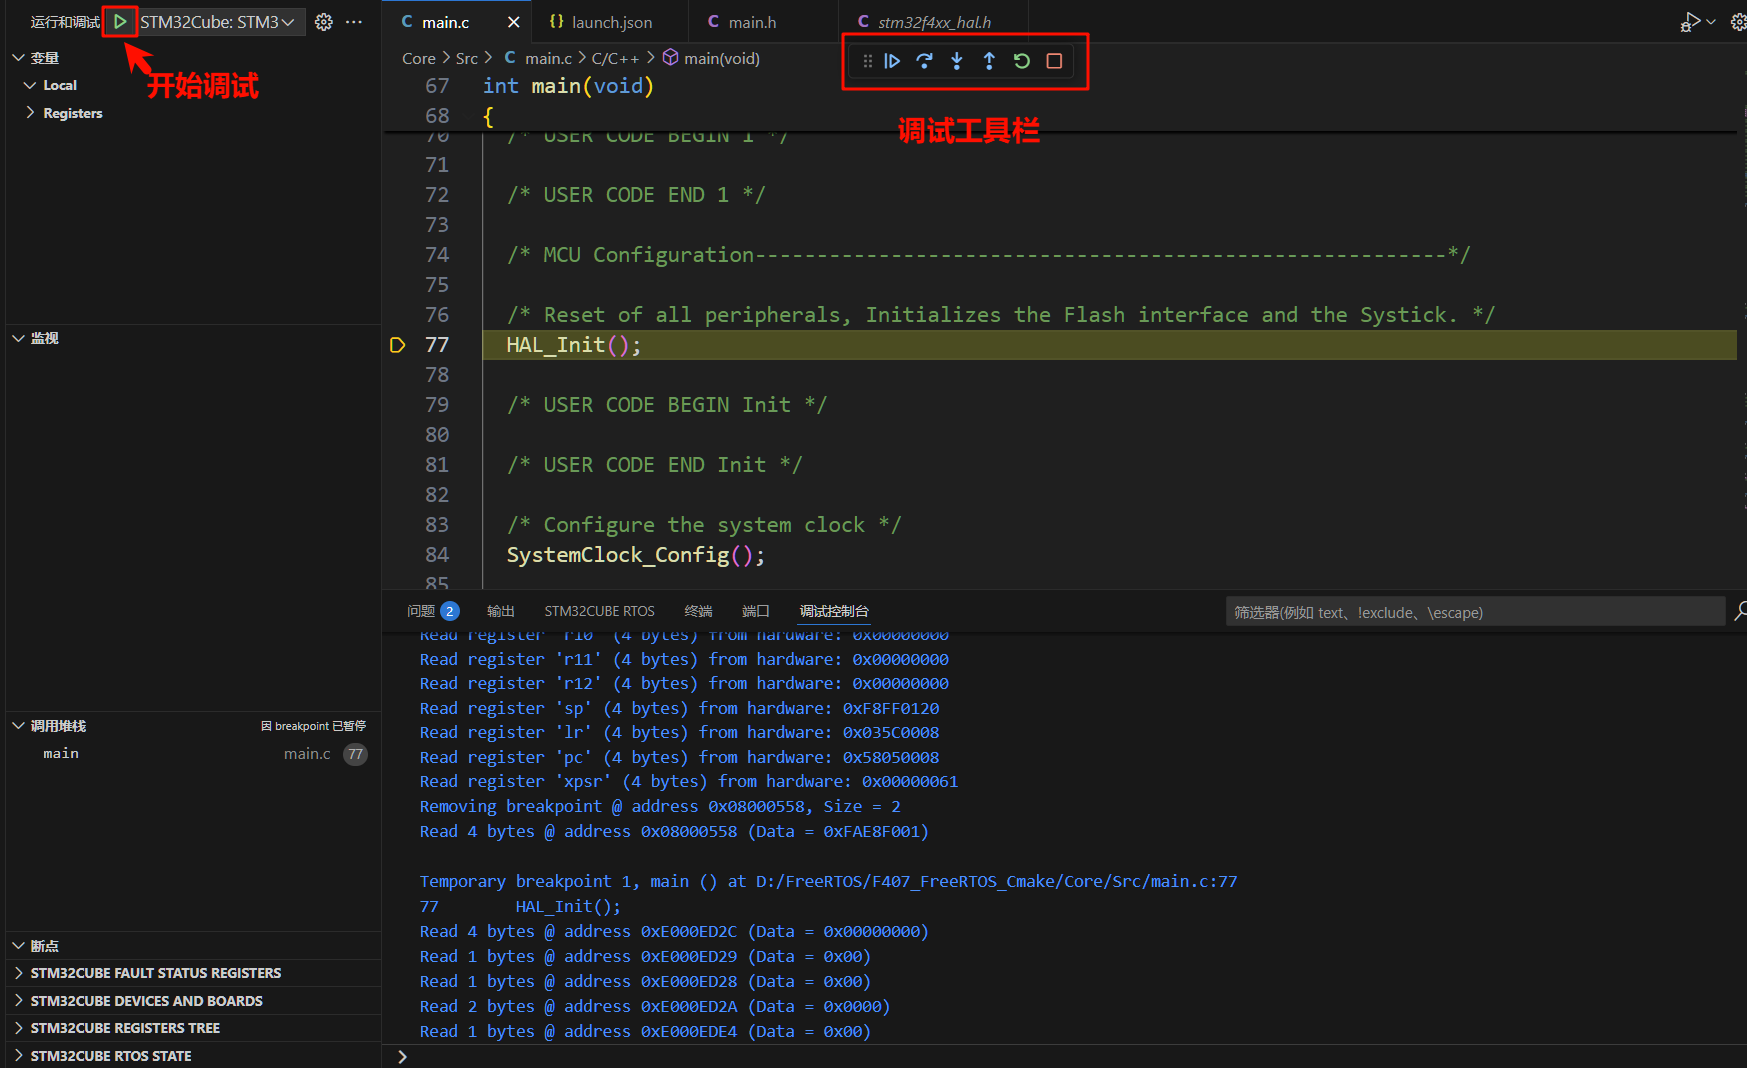
Task: Open the 问题 (Problems) panel tab
Action: [432, 611]
